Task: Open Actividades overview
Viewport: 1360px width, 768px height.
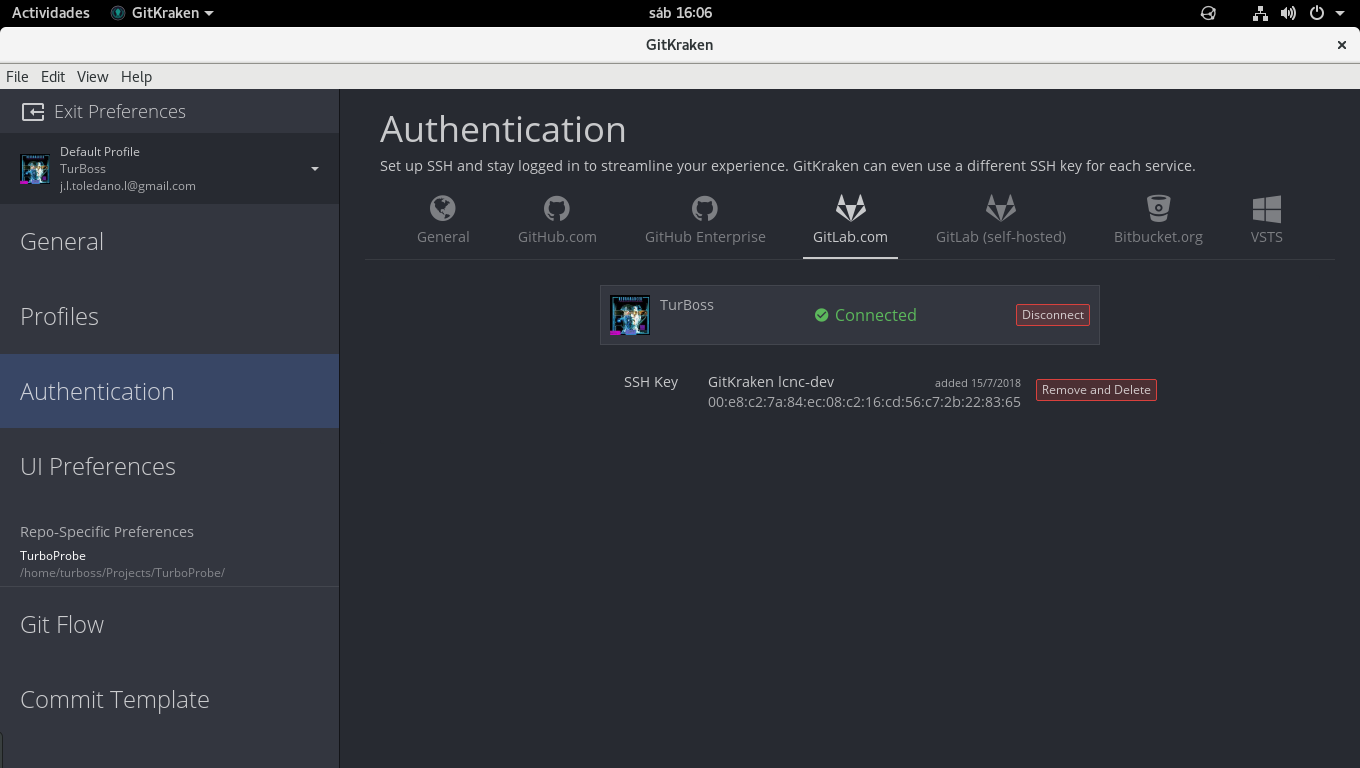Action: pyautogui.click(x=50, y=13)
